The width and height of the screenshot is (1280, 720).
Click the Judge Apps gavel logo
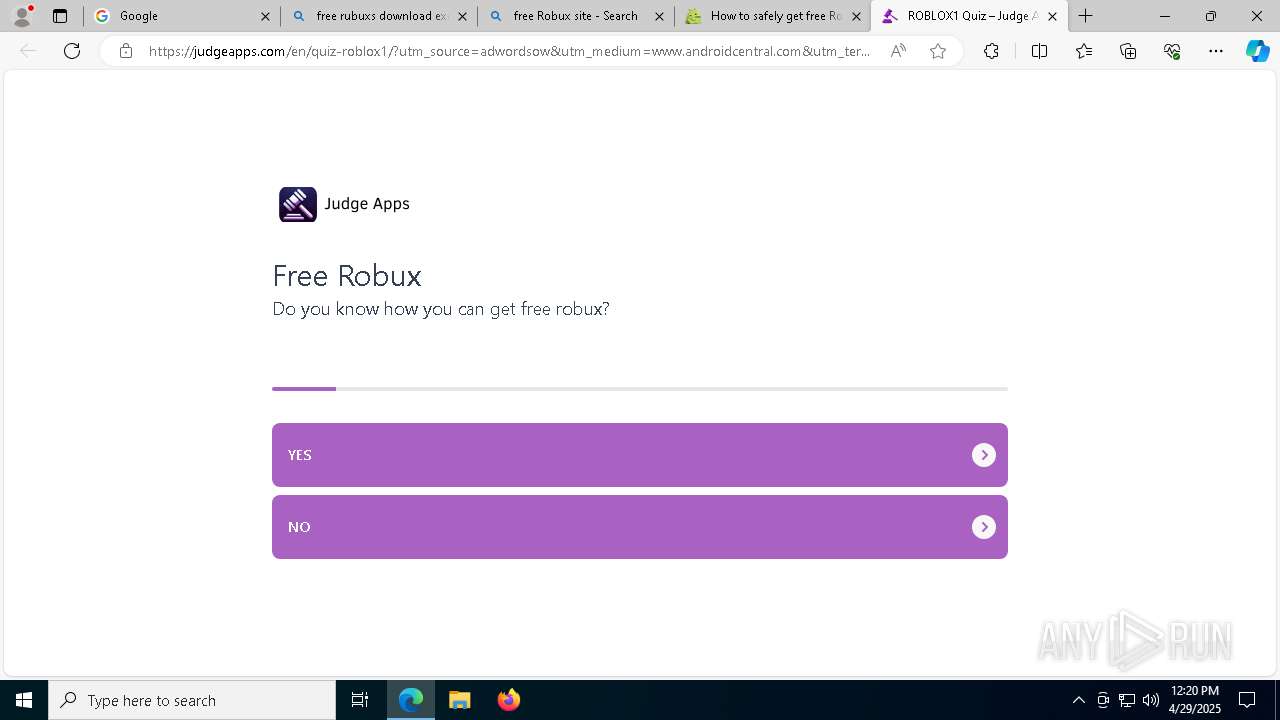[x=298, y=204]
